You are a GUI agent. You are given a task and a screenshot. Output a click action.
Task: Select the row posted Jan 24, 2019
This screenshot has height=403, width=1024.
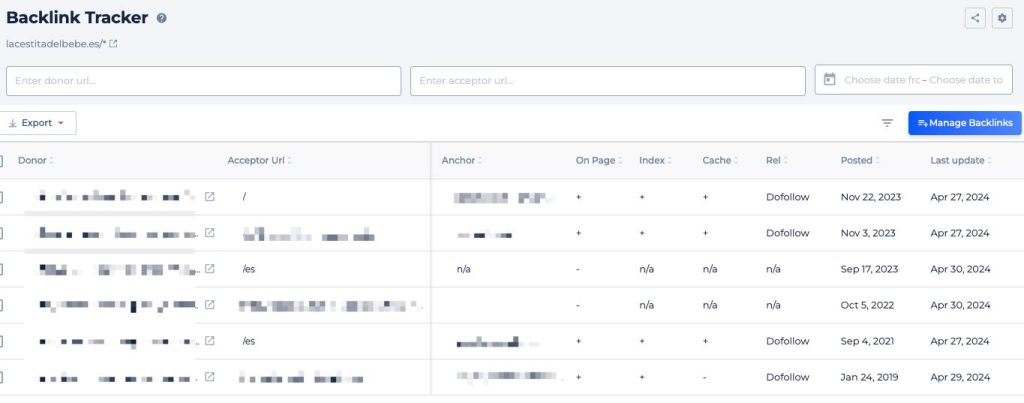[1, 376]
